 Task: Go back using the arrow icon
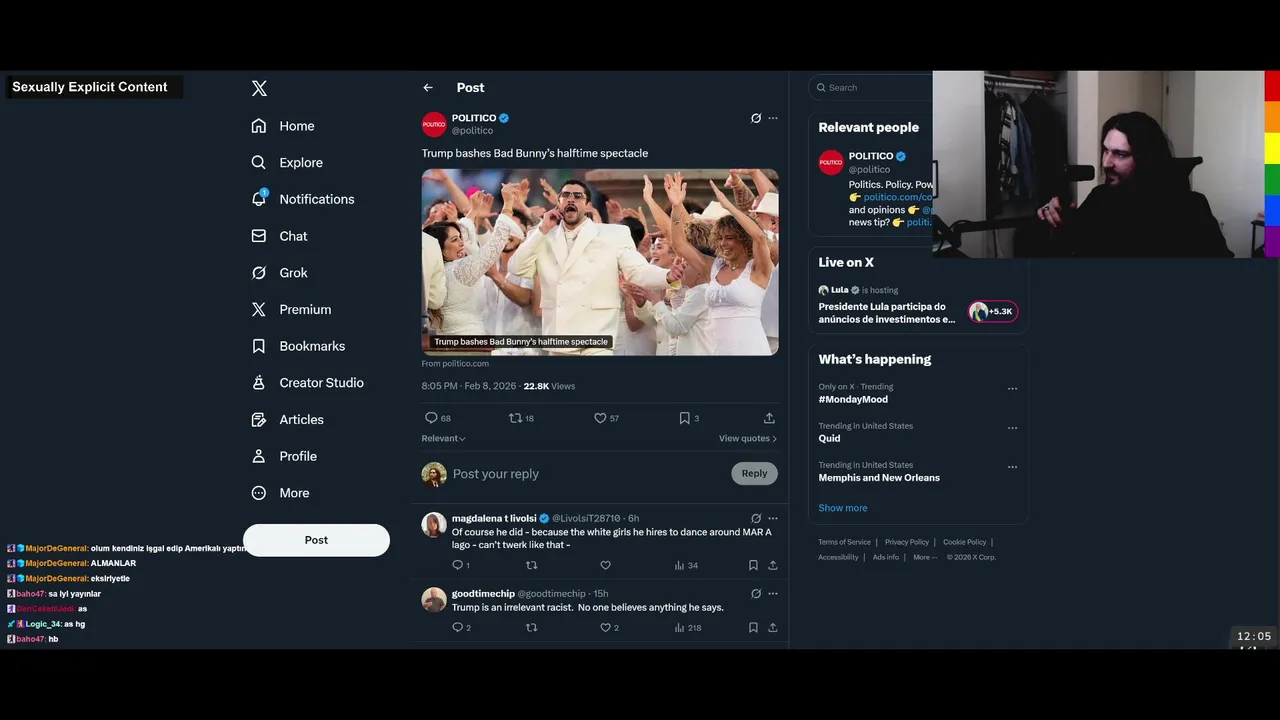coord(428,88)
